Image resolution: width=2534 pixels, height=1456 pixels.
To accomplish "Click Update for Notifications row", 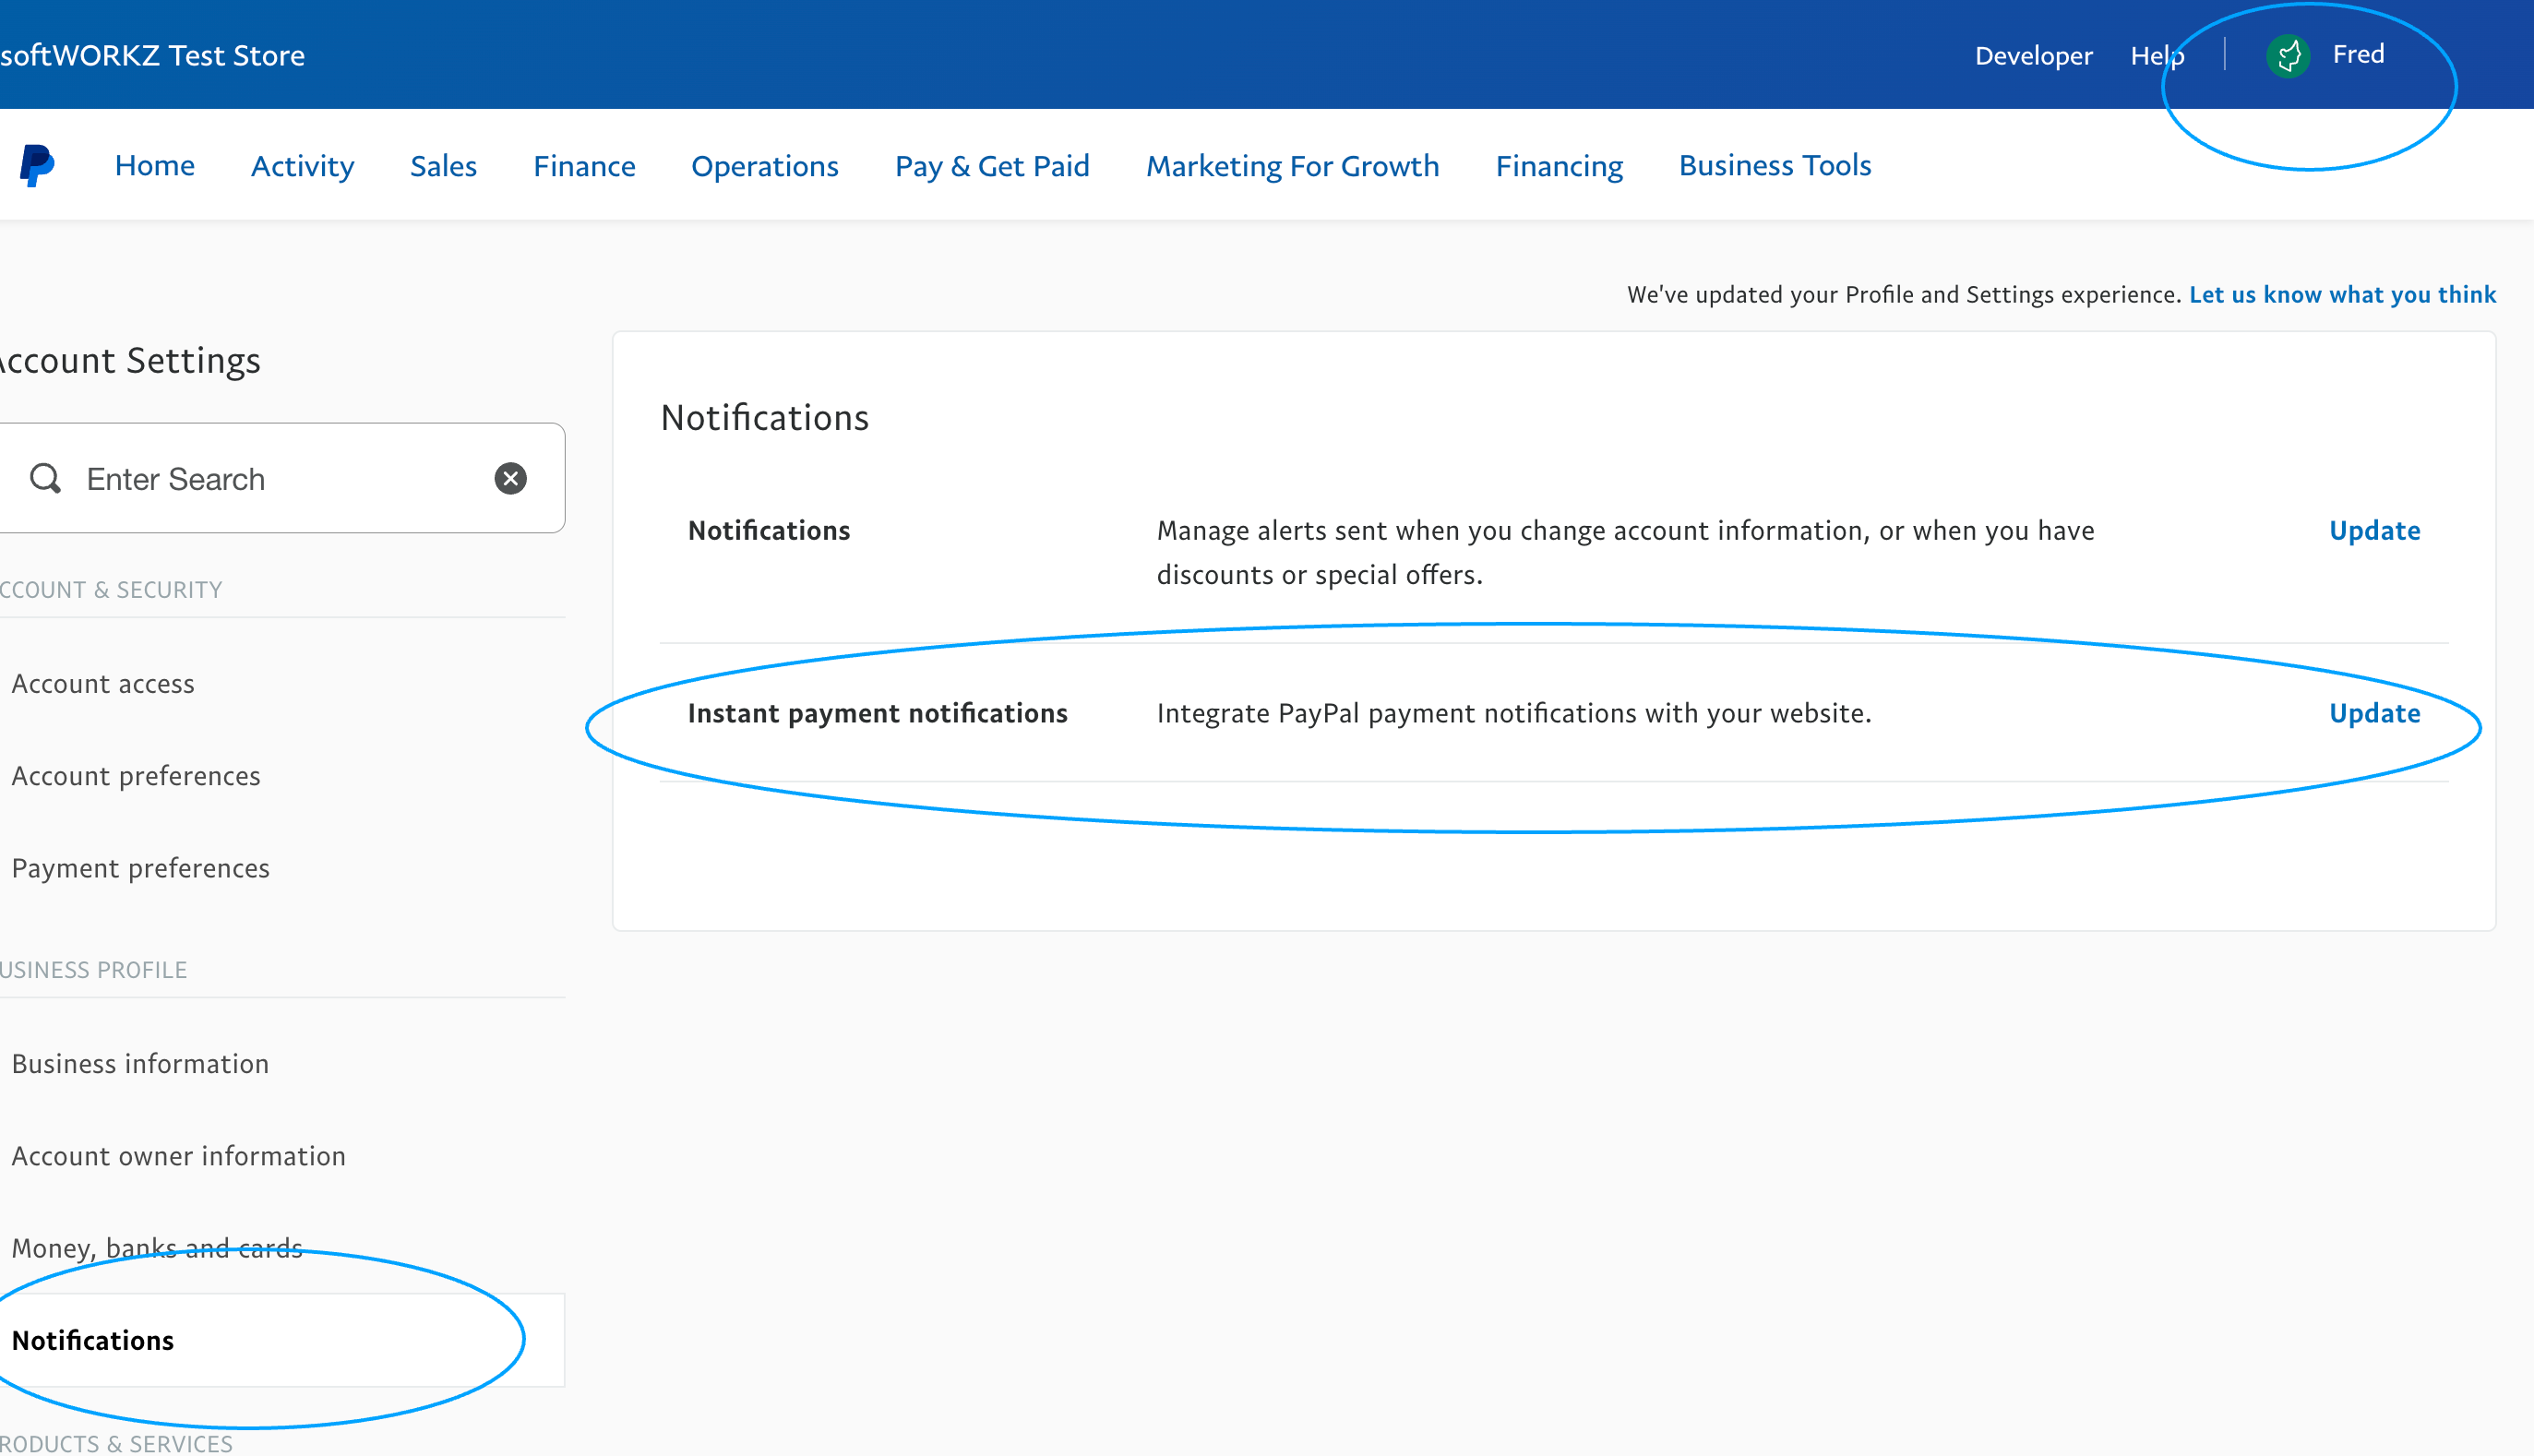I will point(2374,530).
